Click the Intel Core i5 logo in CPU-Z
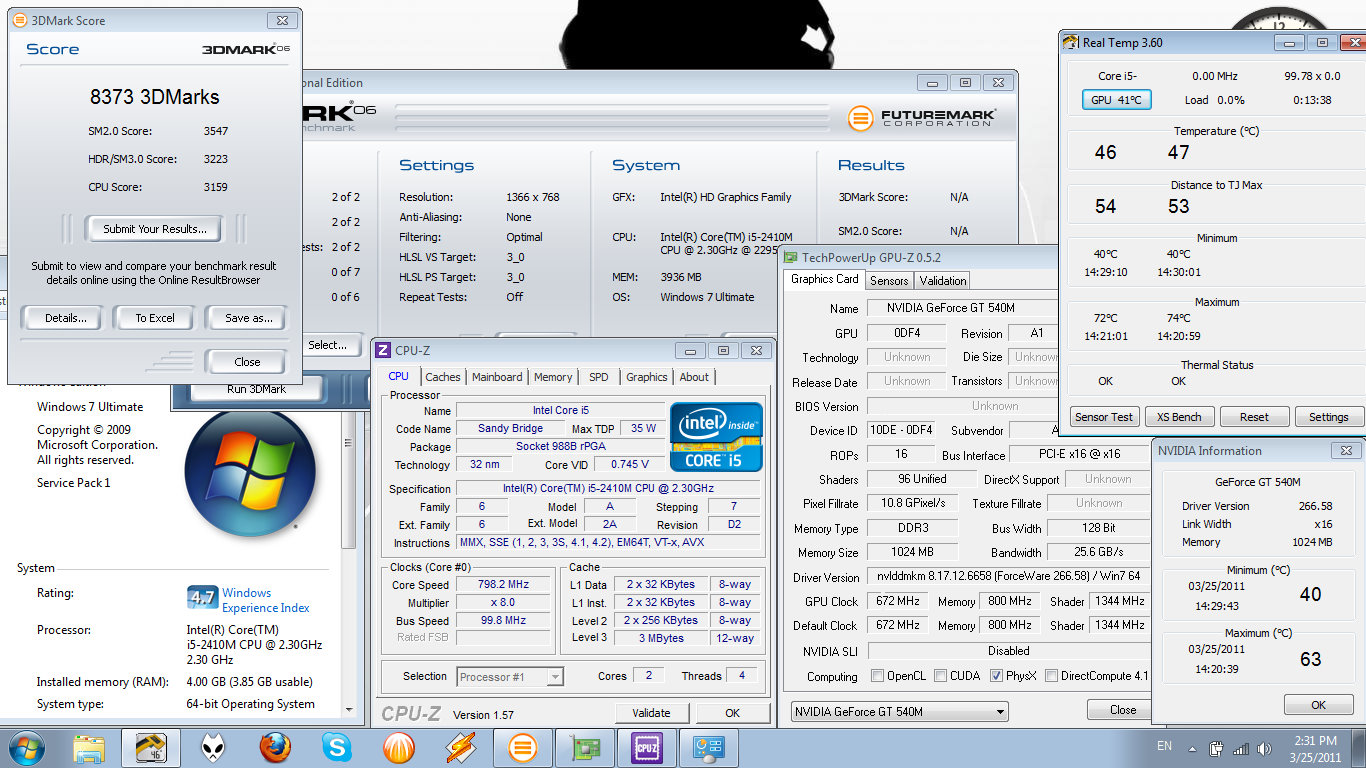Screen dimensions: 1366x768 716,437
